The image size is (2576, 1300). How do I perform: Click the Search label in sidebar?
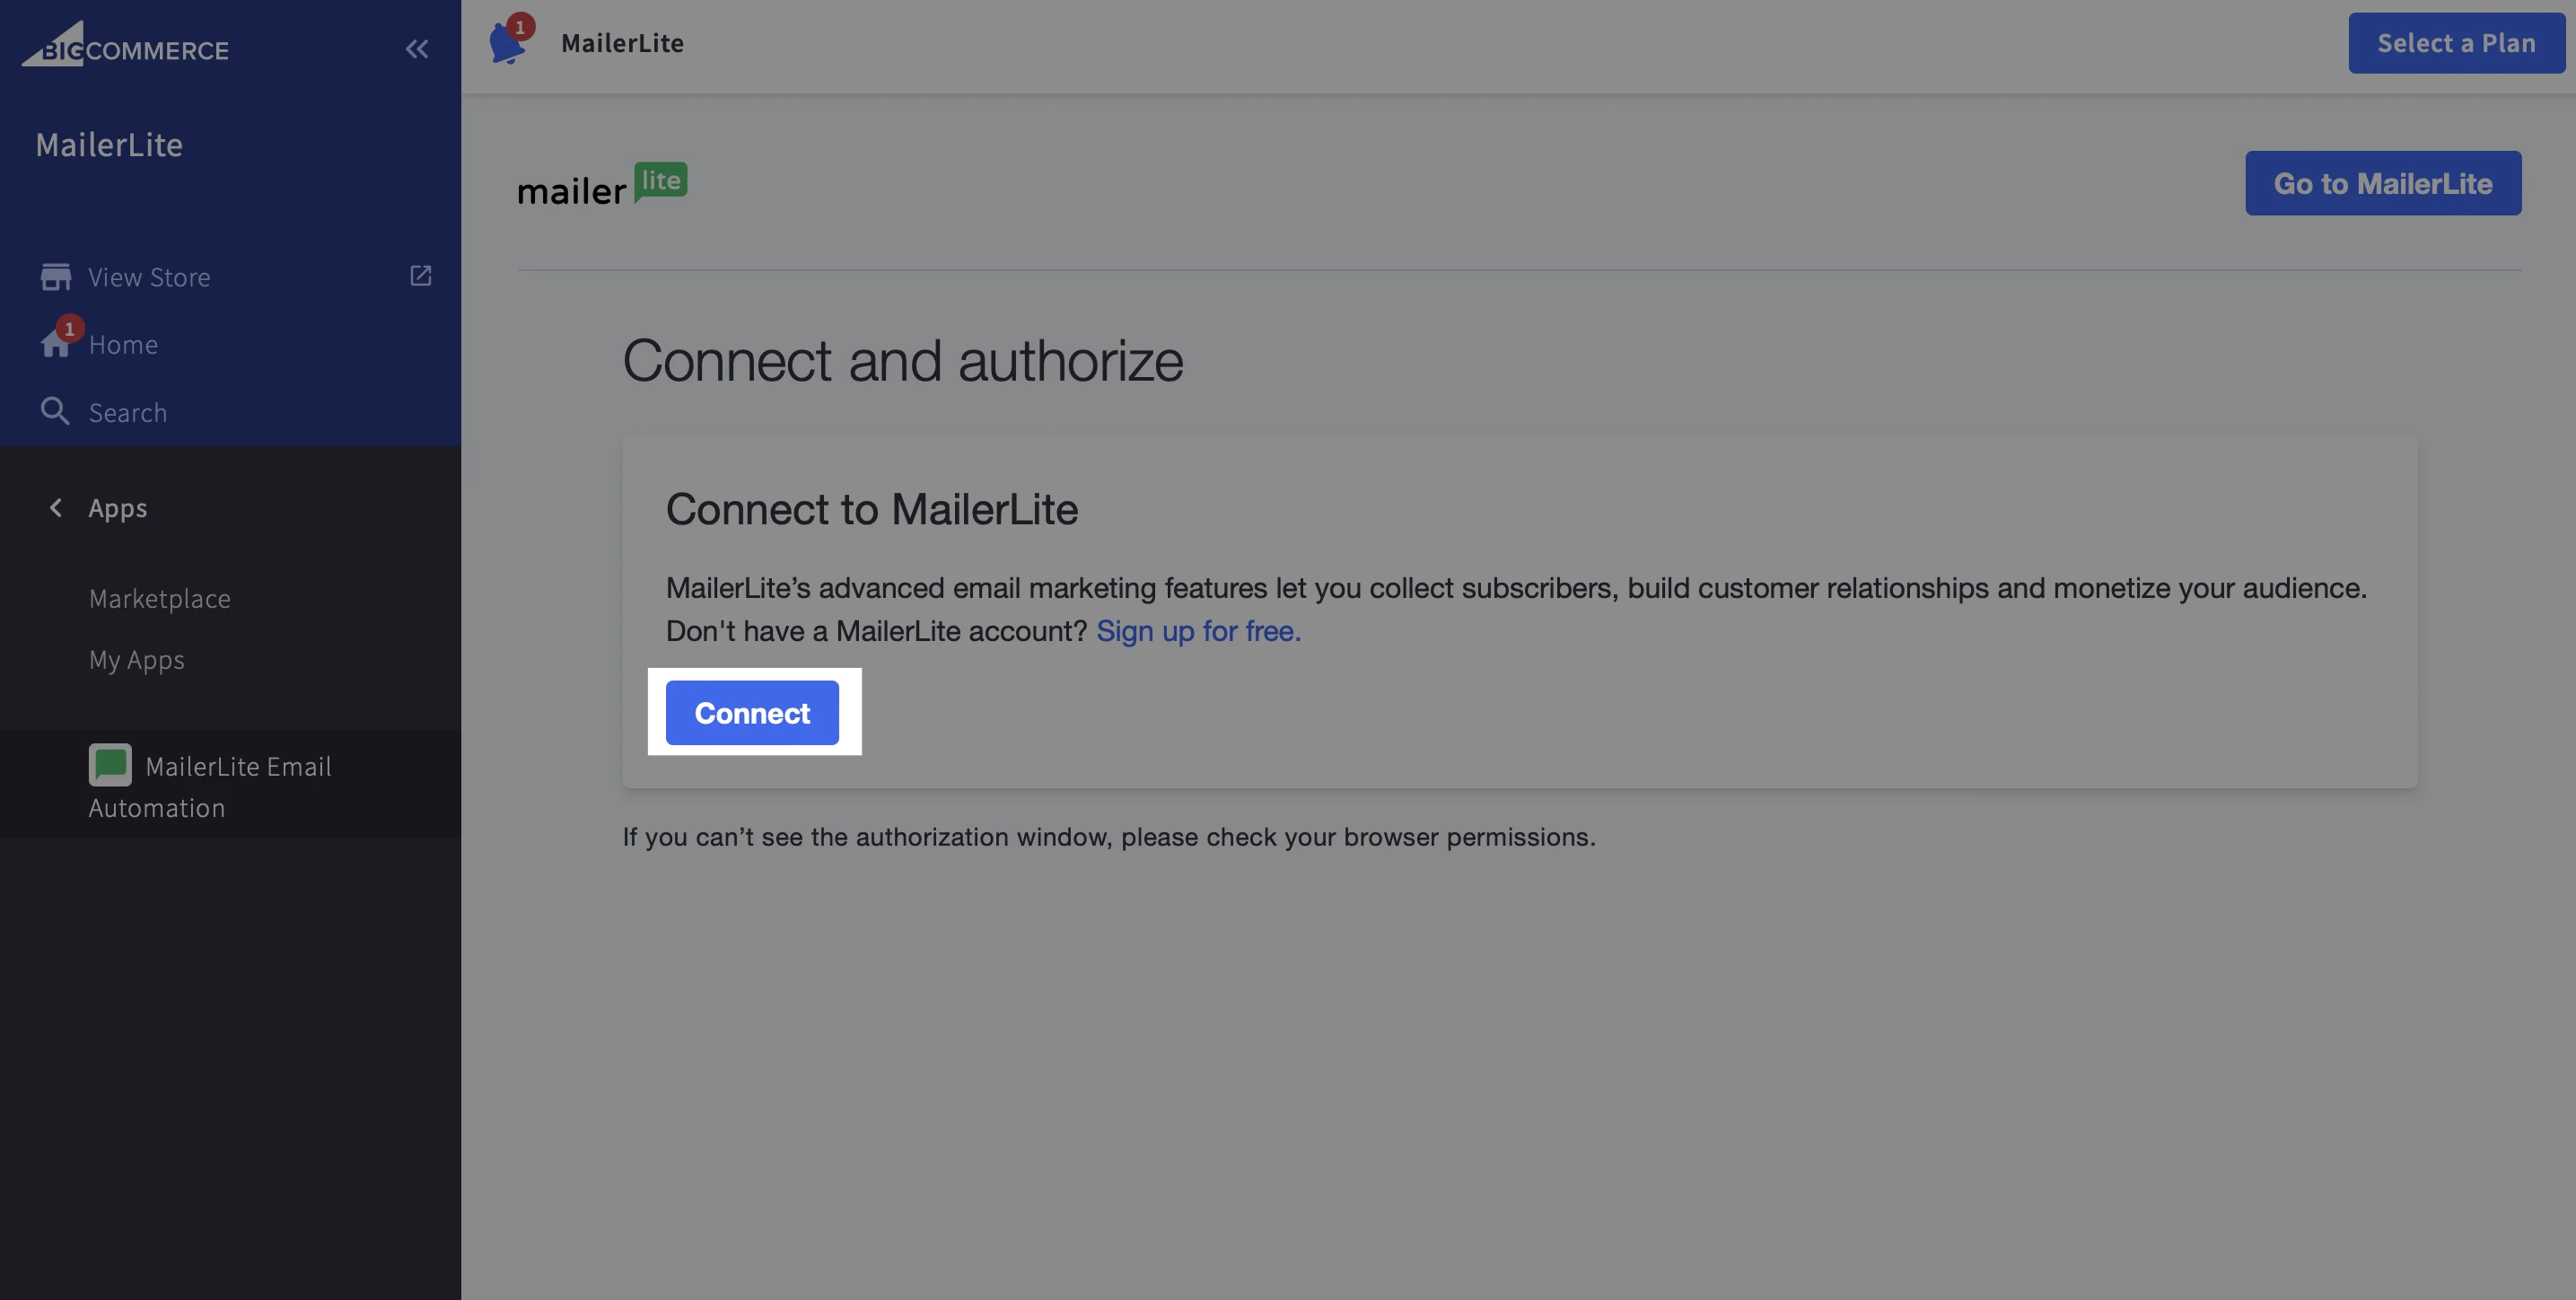click(128, 413)
